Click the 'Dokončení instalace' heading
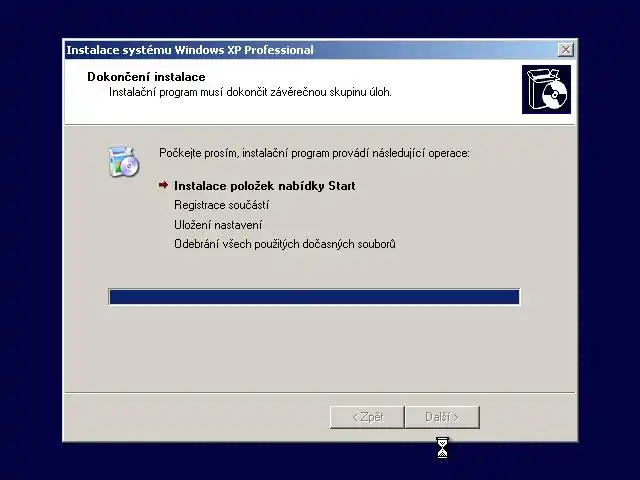Image resolution: width=640 pixels, height=480 pixels. click(x=146, y=77)
